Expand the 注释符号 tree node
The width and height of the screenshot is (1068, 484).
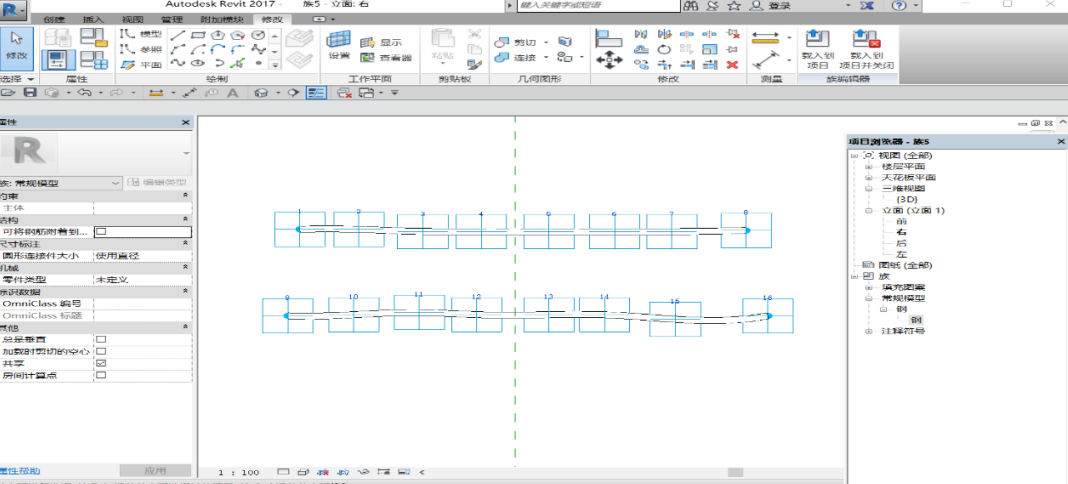point(868,332)
